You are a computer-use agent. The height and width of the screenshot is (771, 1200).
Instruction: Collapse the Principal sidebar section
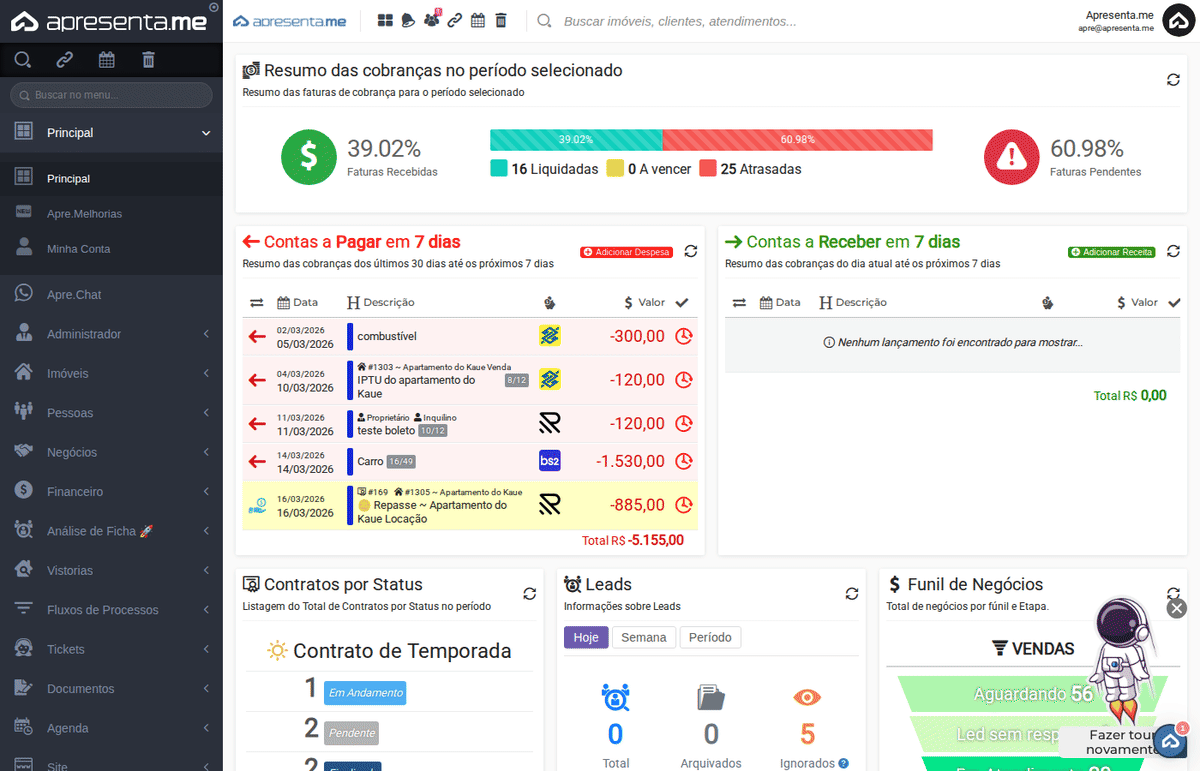111,132
